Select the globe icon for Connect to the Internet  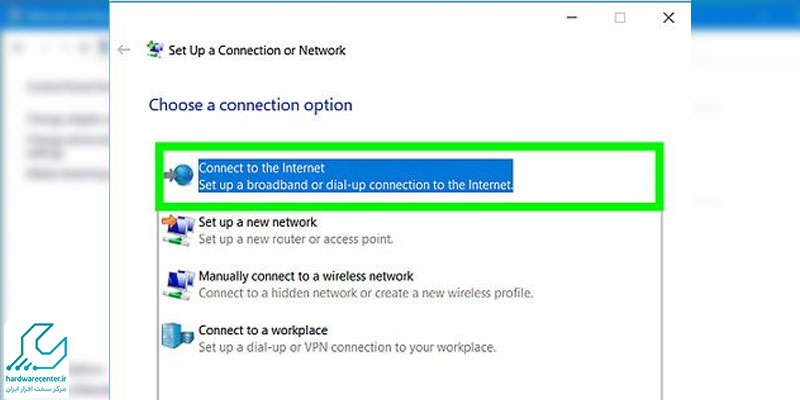click(x=179, y=175)
